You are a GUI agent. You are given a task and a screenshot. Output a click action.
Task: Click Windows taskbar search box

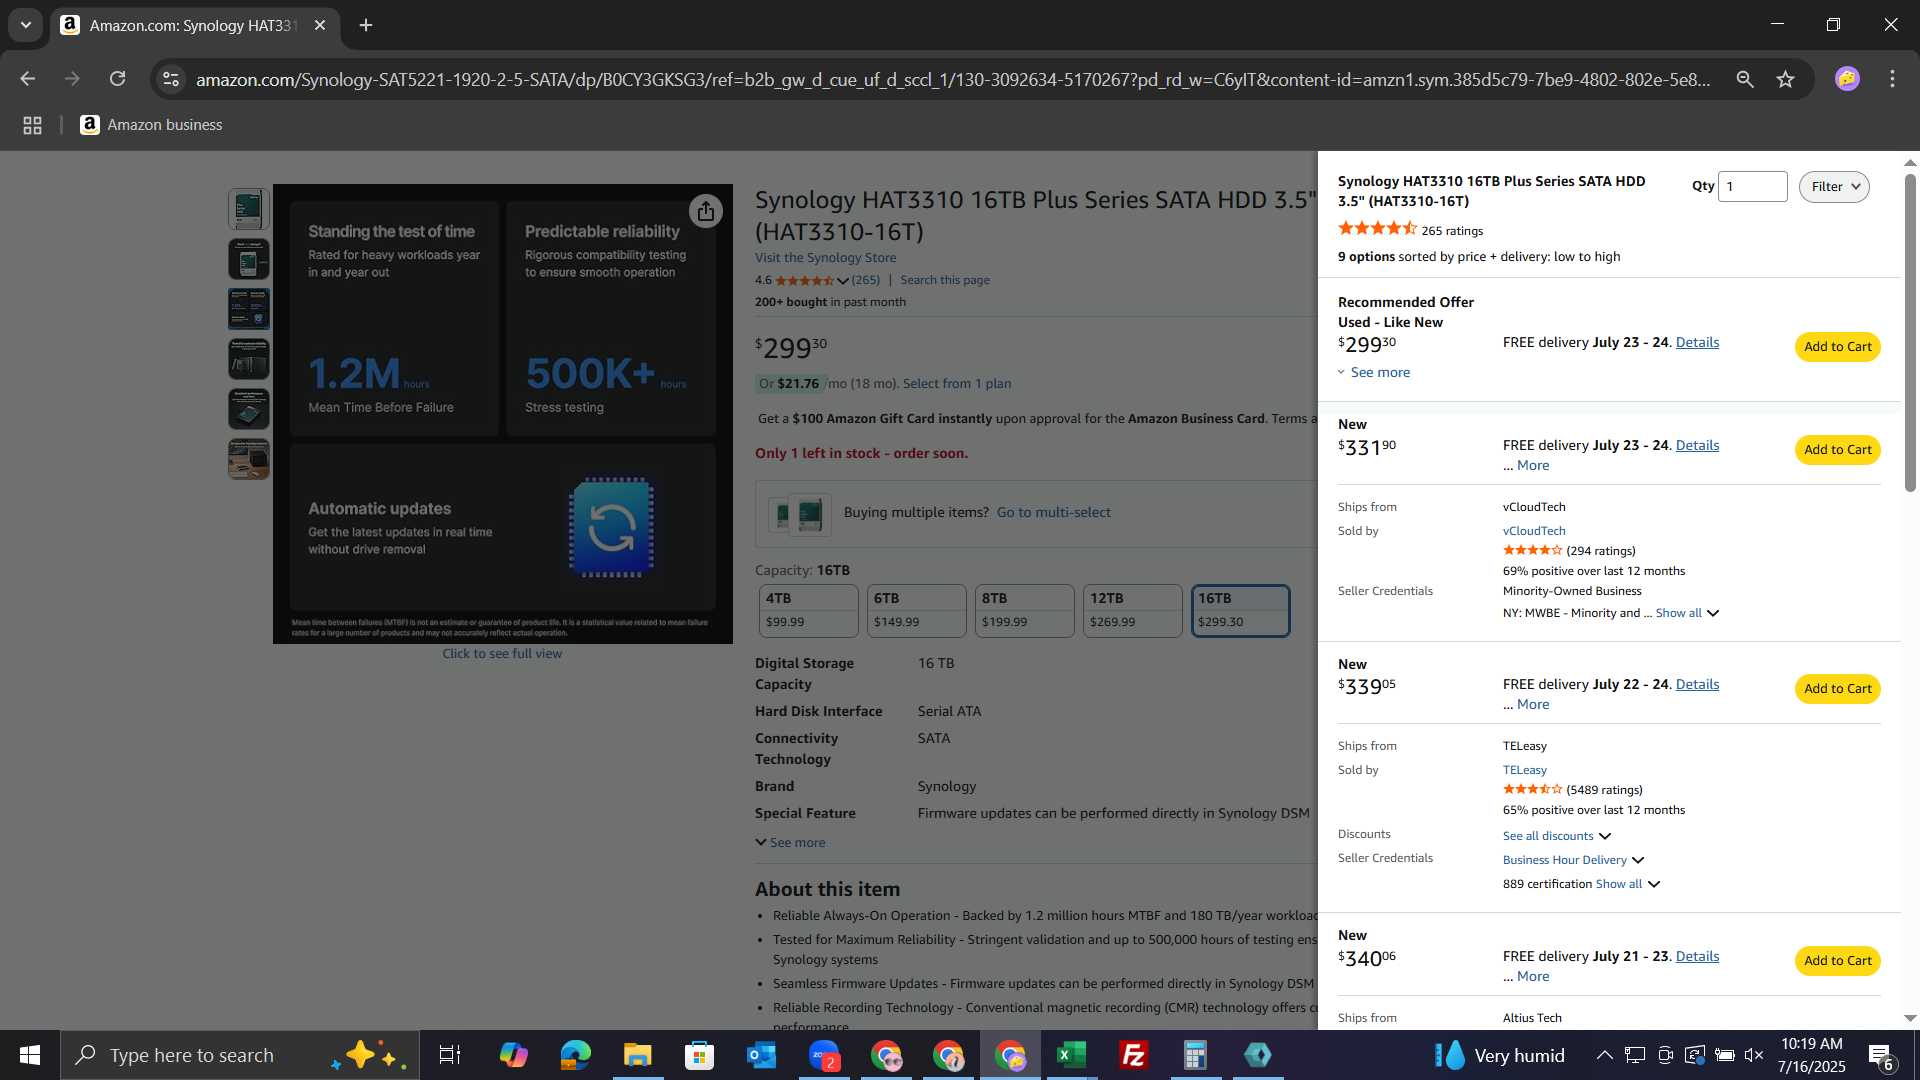point(240,1055)
